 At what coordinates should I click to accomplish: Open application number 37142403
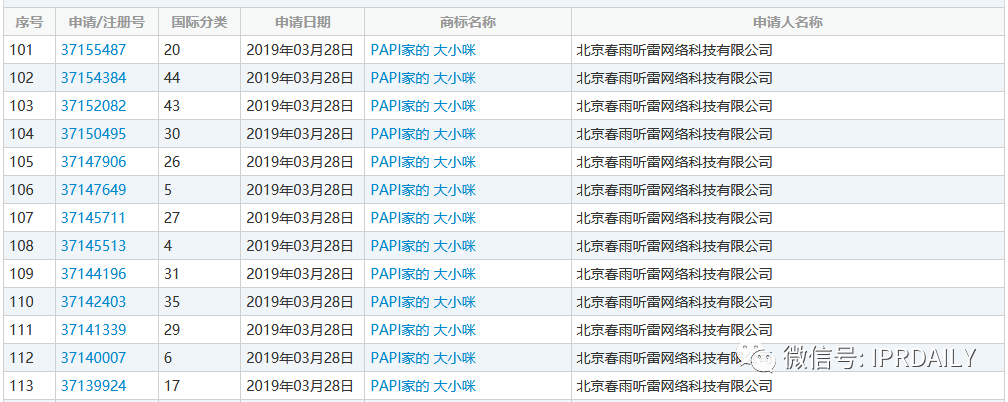94,302
